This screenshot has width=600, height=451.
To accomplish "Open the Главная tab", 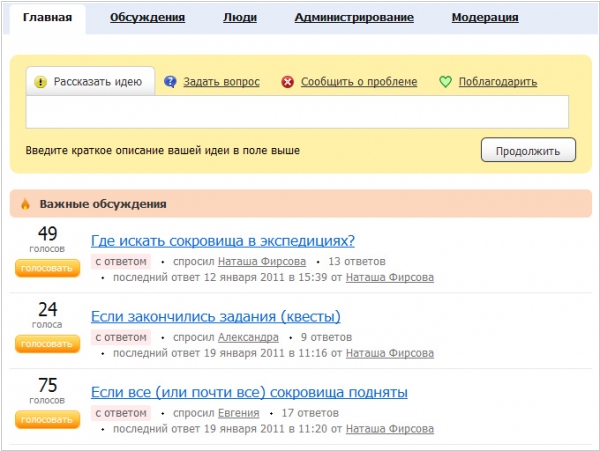I will tap(47, 18).
